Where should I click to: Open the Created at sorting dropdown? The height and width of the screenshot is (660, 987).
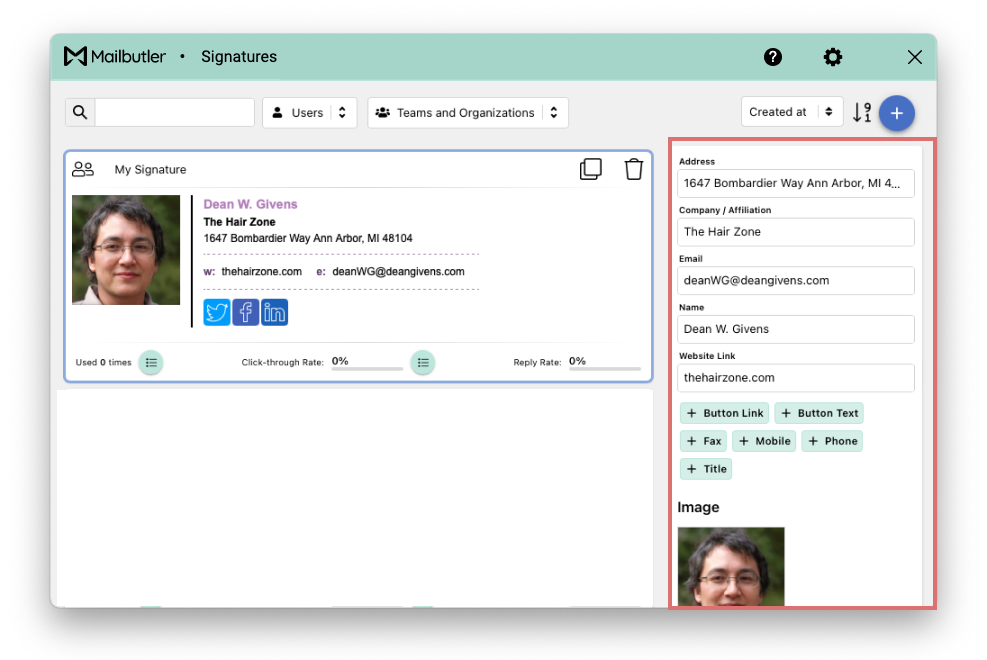pyautogui.click(x=792, y=113)
